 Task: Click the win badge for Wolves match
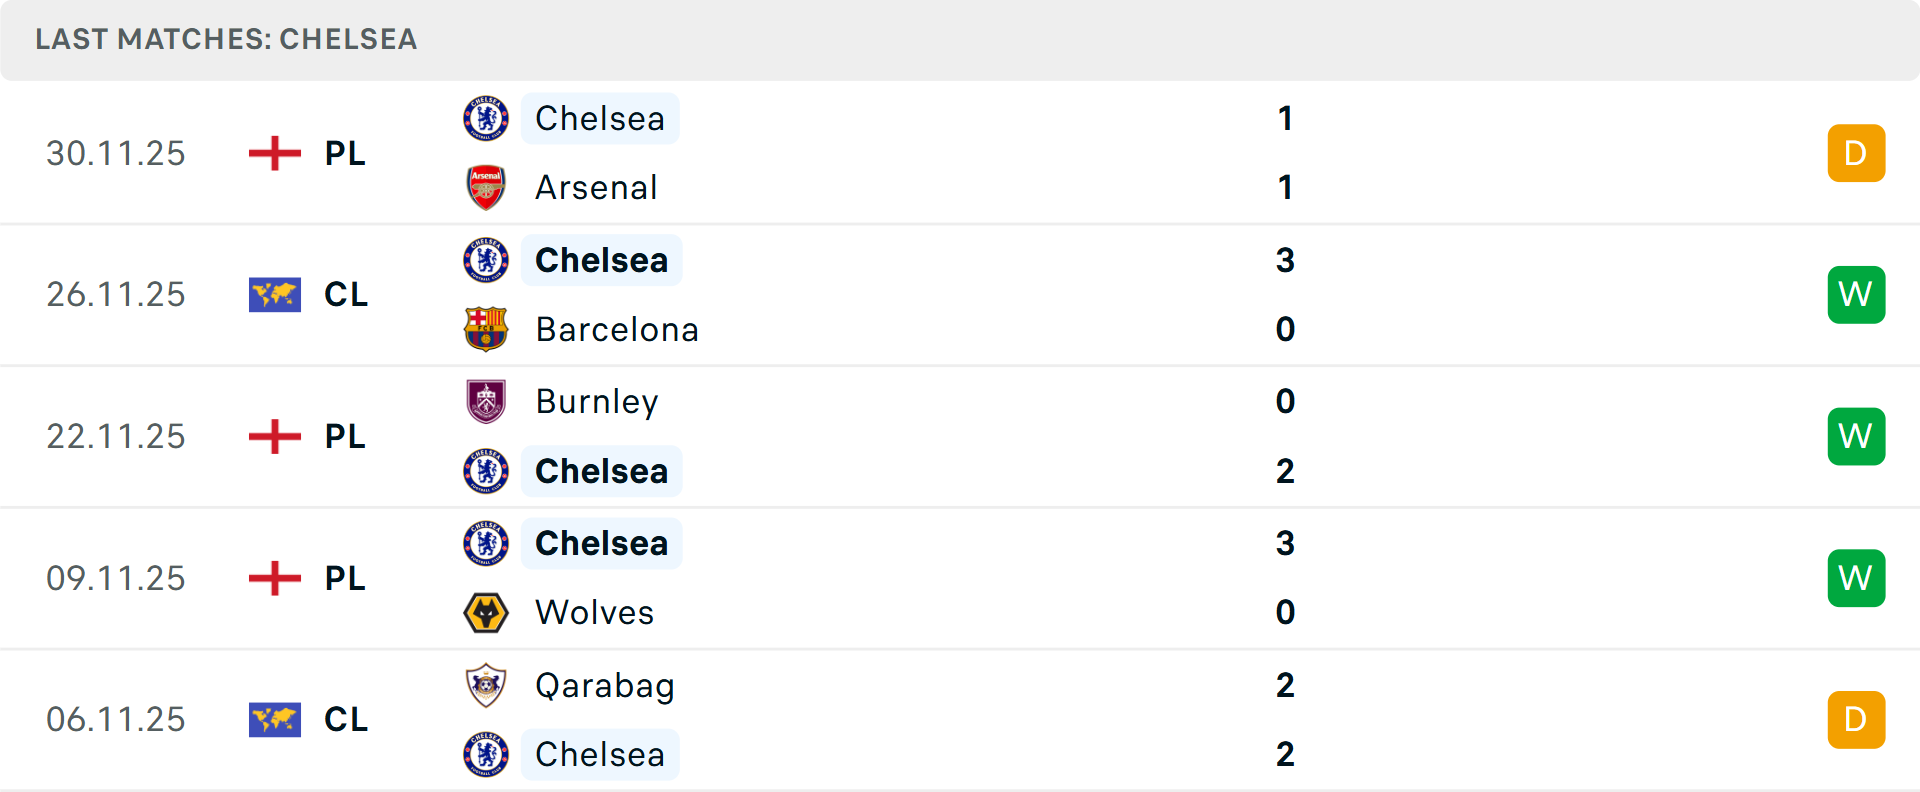[1856, 578]
